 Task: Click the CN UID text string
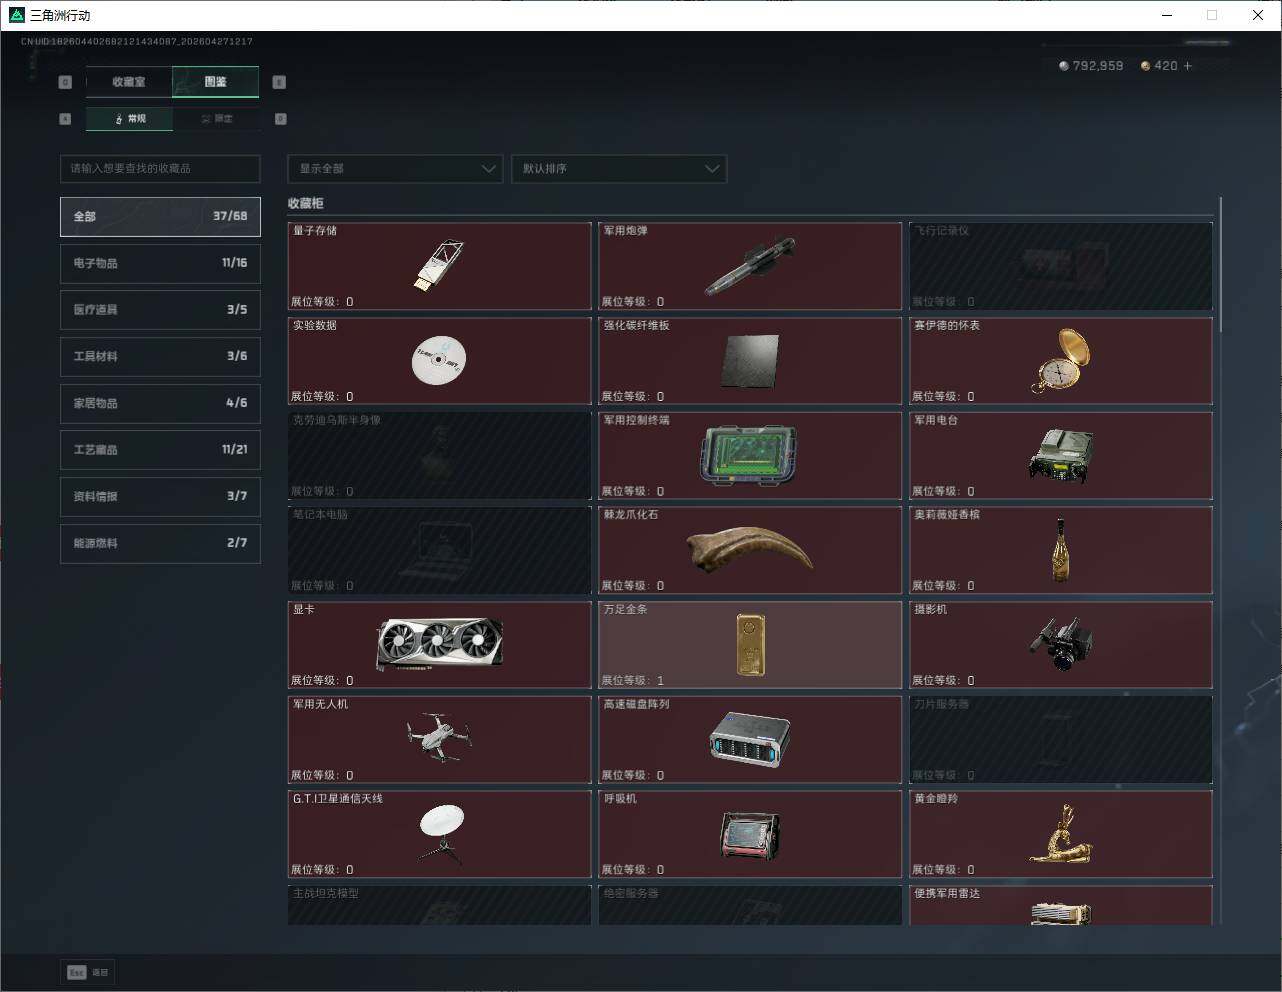pyautogui.click(x=137, y=42)
